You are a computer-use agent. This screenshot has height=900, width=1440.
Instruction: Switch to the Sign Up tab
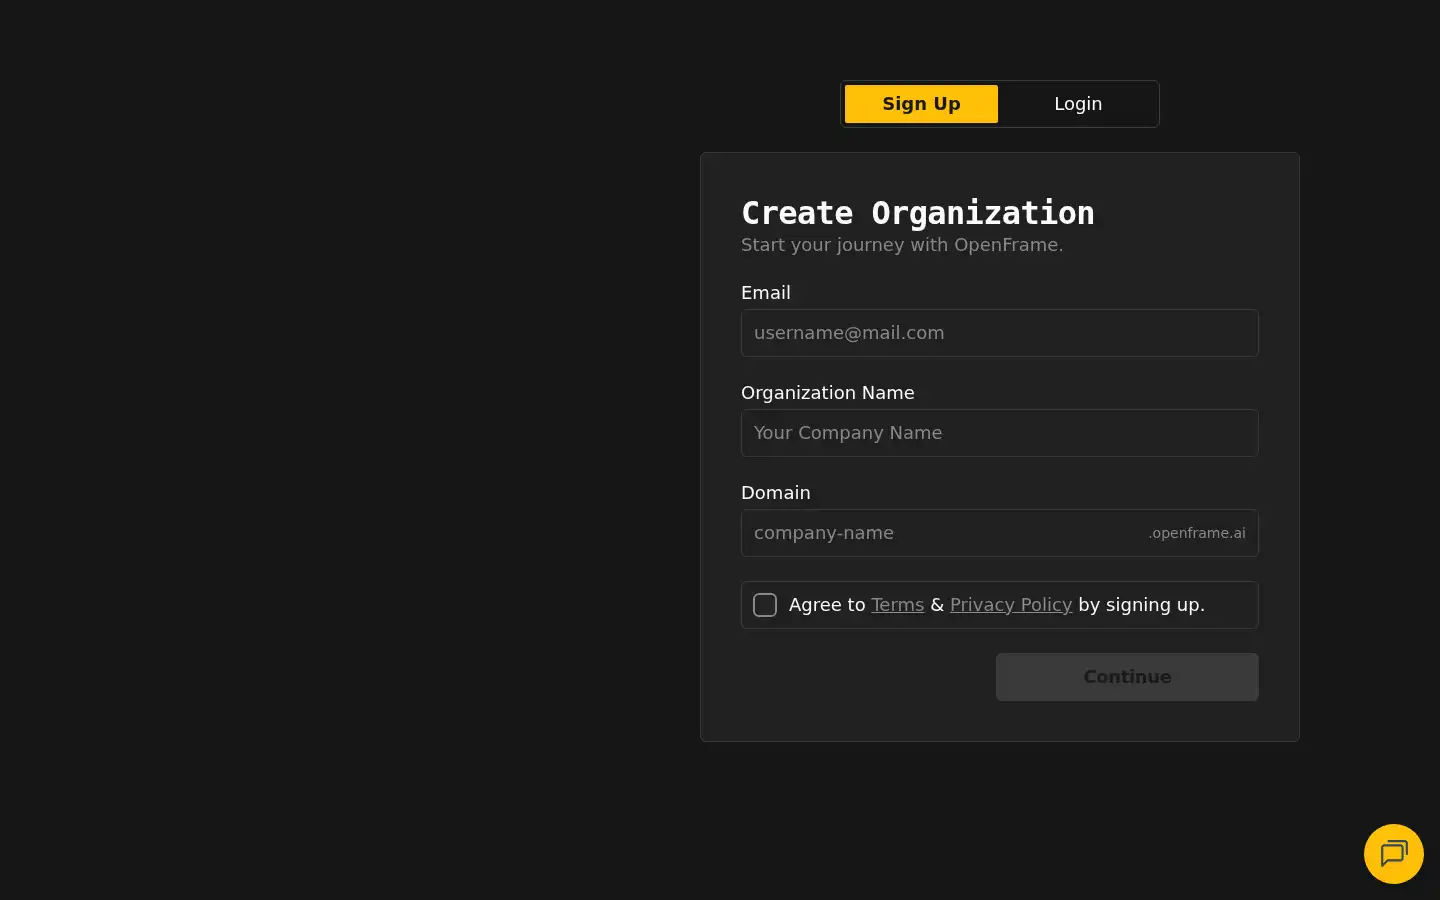pos(921,104)
